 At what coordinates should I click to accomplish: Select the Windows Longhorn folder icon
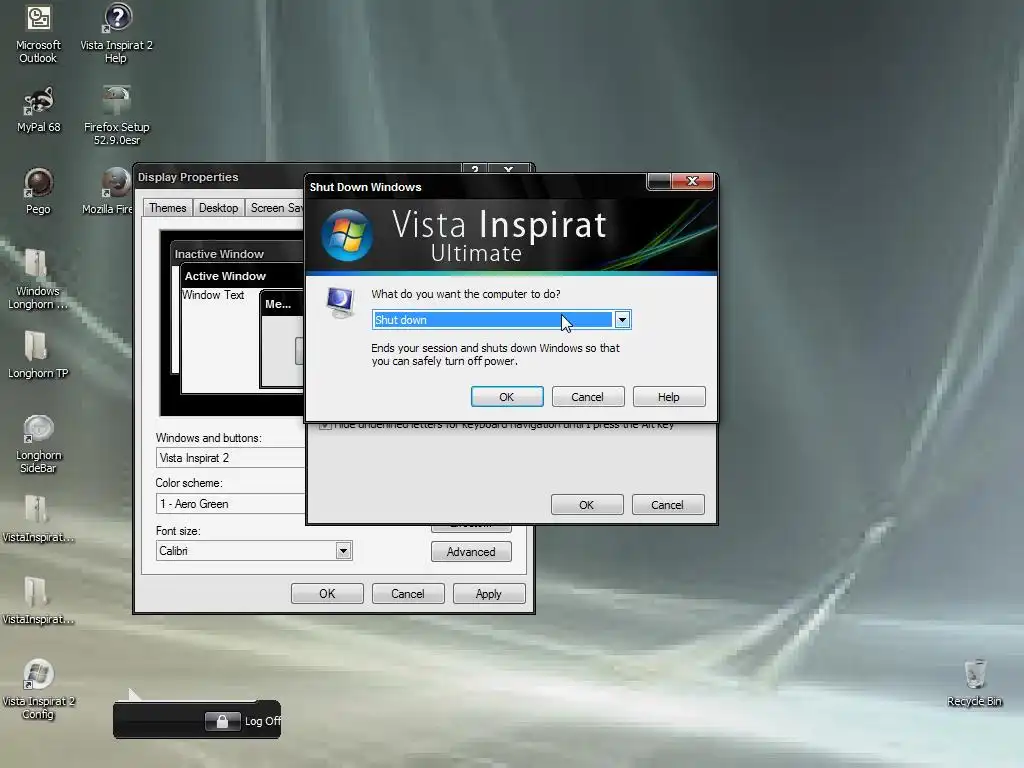coord(37,279)
